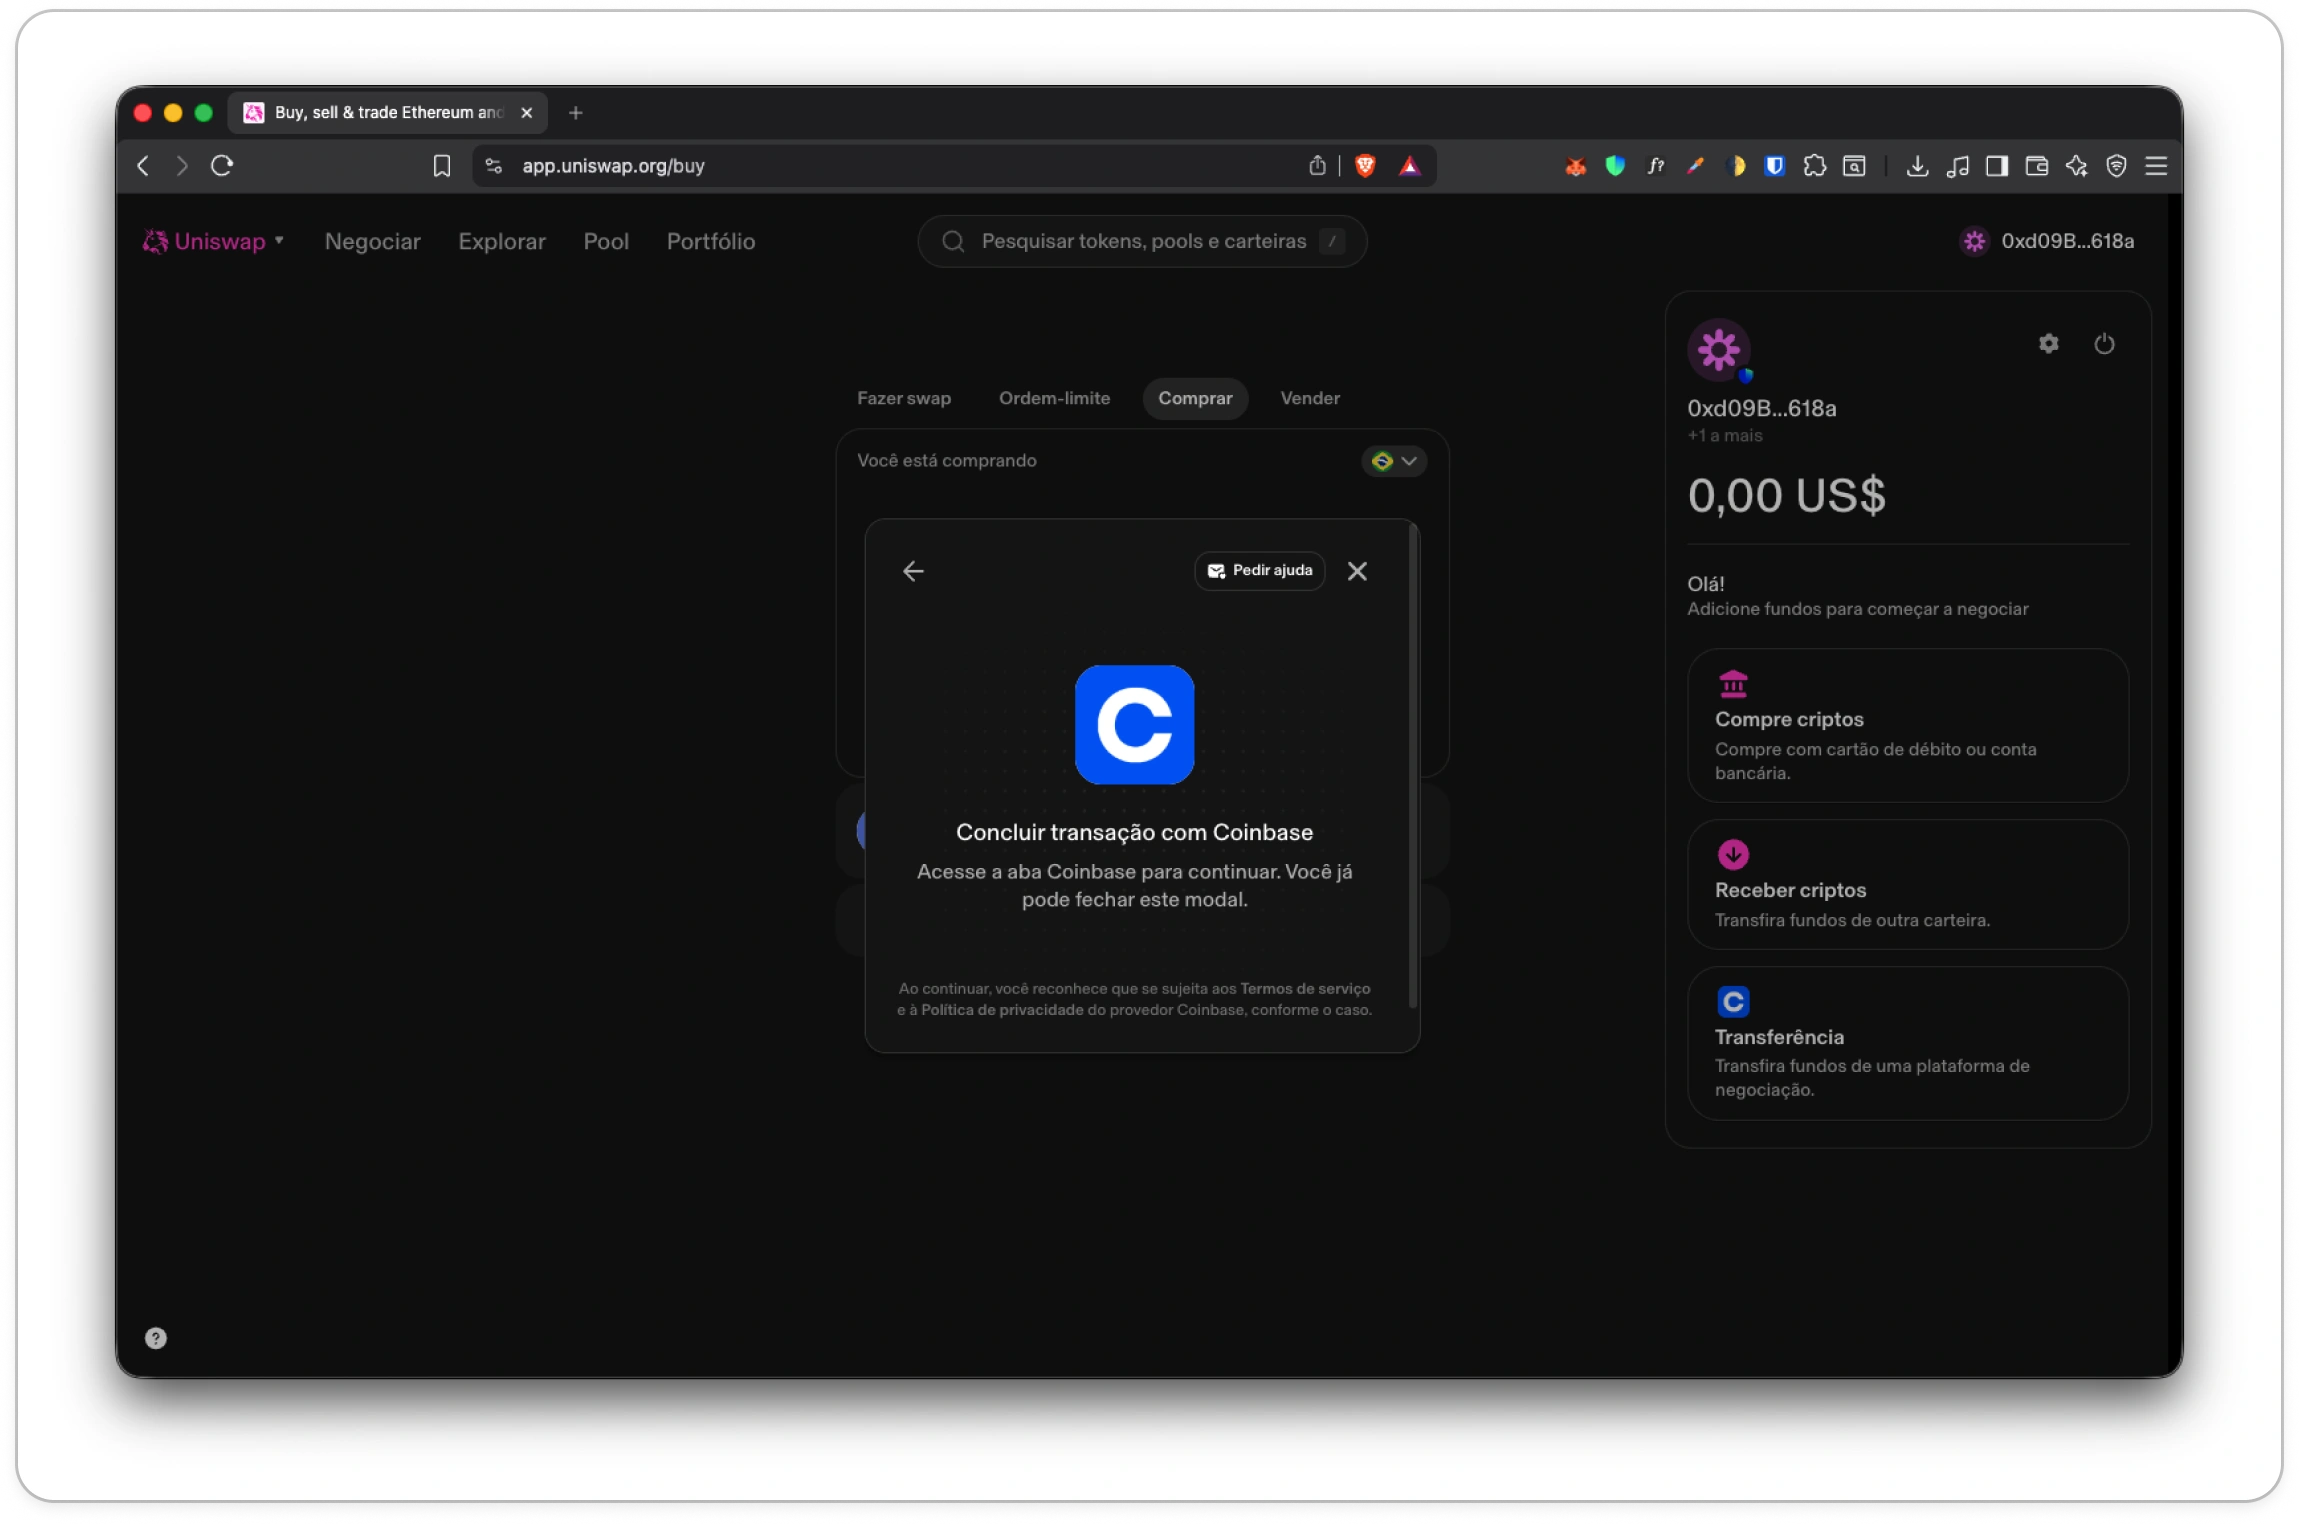
Task: Click the +1 a mais text
Action: point(1725,435)
